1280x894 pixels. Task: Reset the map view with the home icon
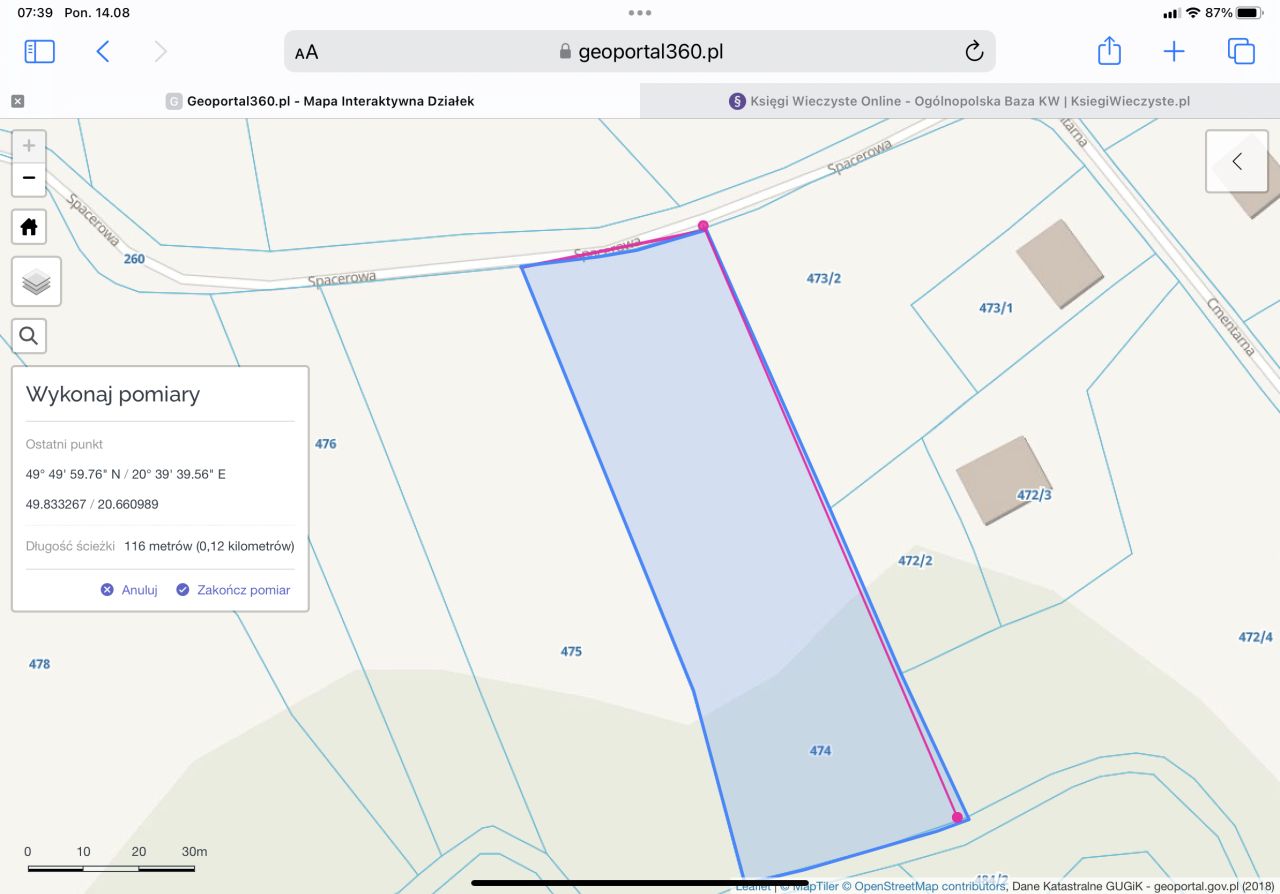(29, 227)
